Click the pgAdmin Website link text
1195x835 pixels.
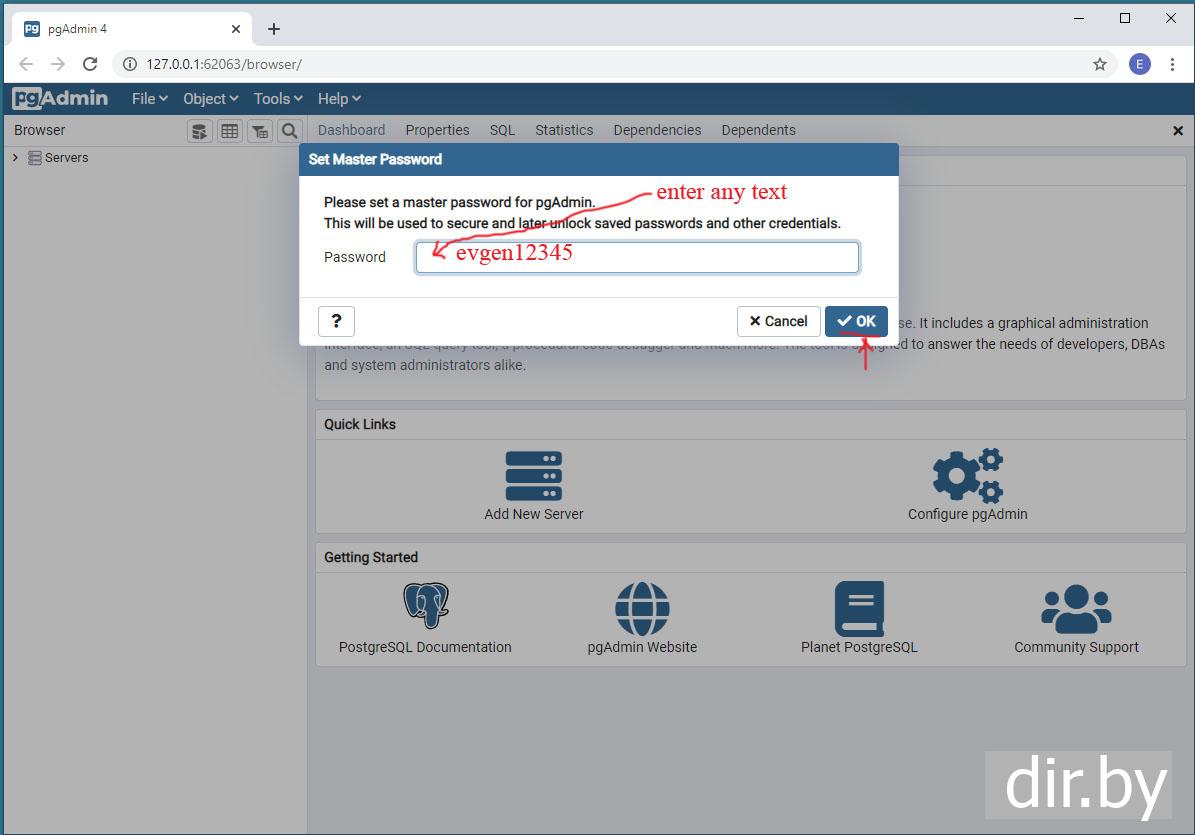tap(642, 647)
